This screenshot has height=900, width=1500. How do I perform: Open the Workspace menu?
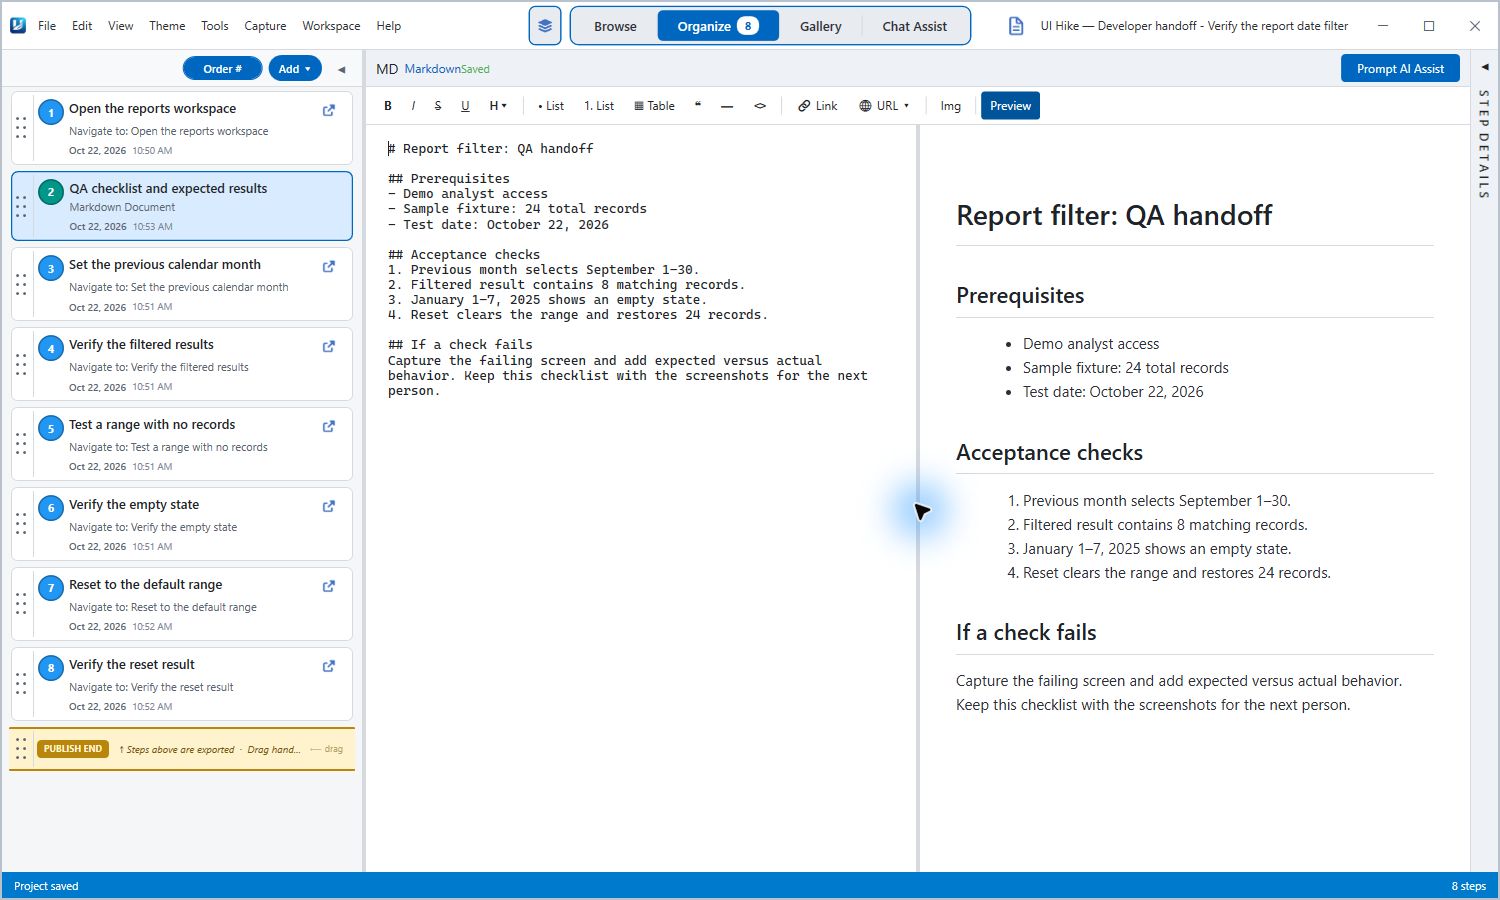point(331,26)
